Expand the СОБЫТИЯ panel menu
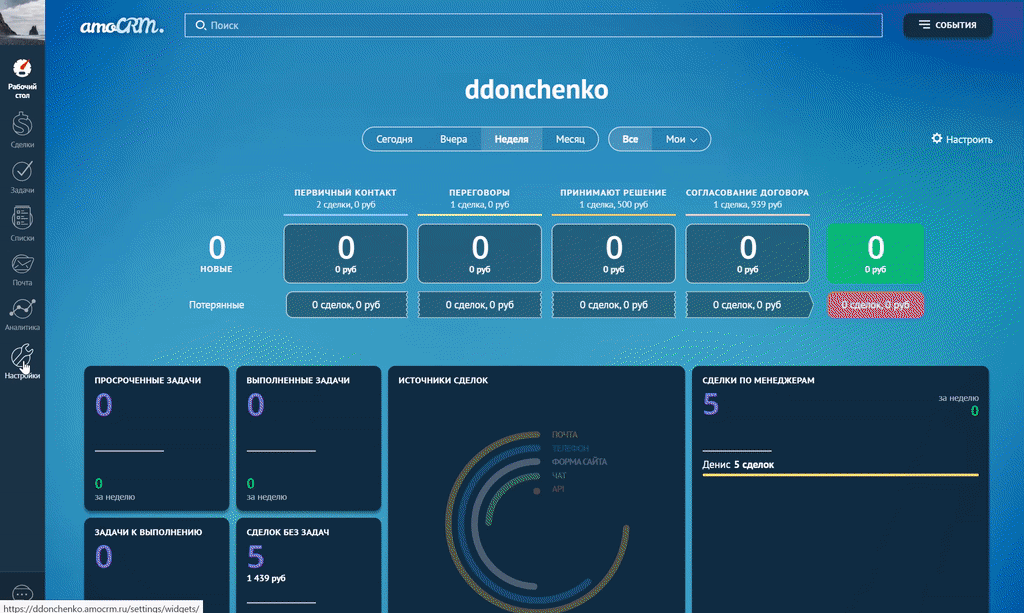Image resolution: width=1024 pixels, height=613 pixels. click(947, 25)
